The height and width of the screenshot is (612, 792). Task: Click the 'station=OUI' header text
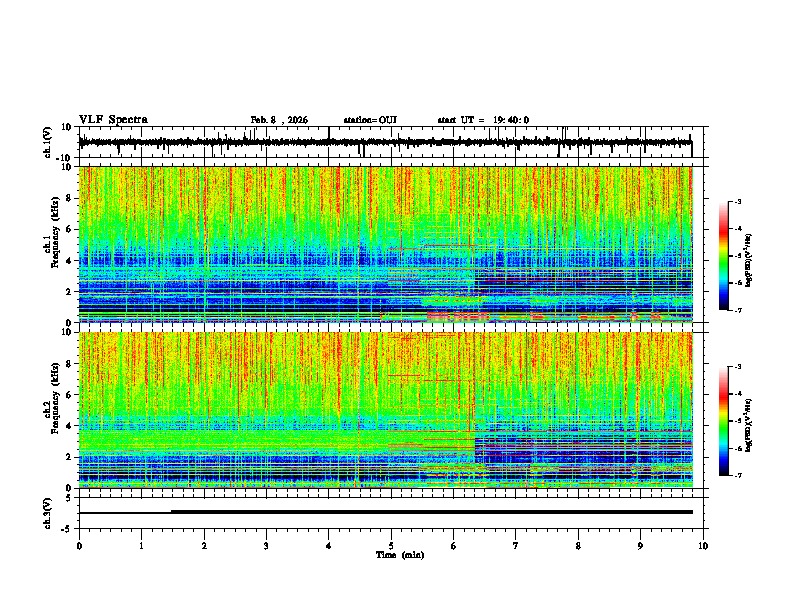(370, 120)
